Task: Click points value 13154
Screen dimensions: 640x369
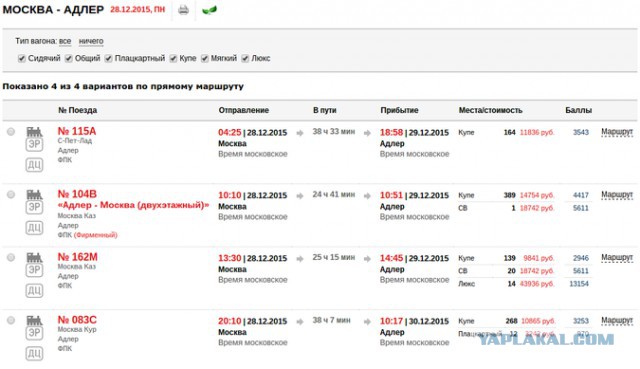Action: tap(579, 284)
